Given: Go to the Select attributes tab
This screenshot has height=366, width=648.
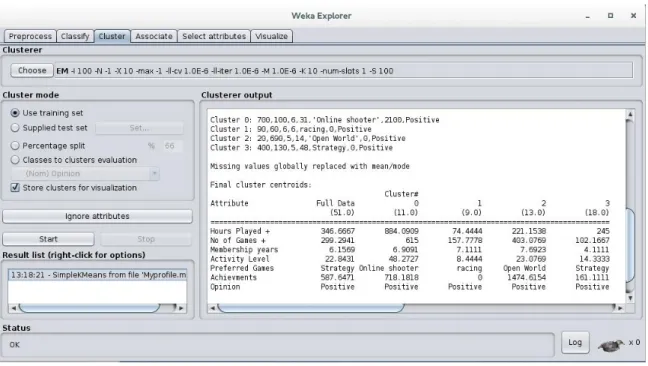Looking at the screenshot, I should pyautogui.click(x=214, y=36).
